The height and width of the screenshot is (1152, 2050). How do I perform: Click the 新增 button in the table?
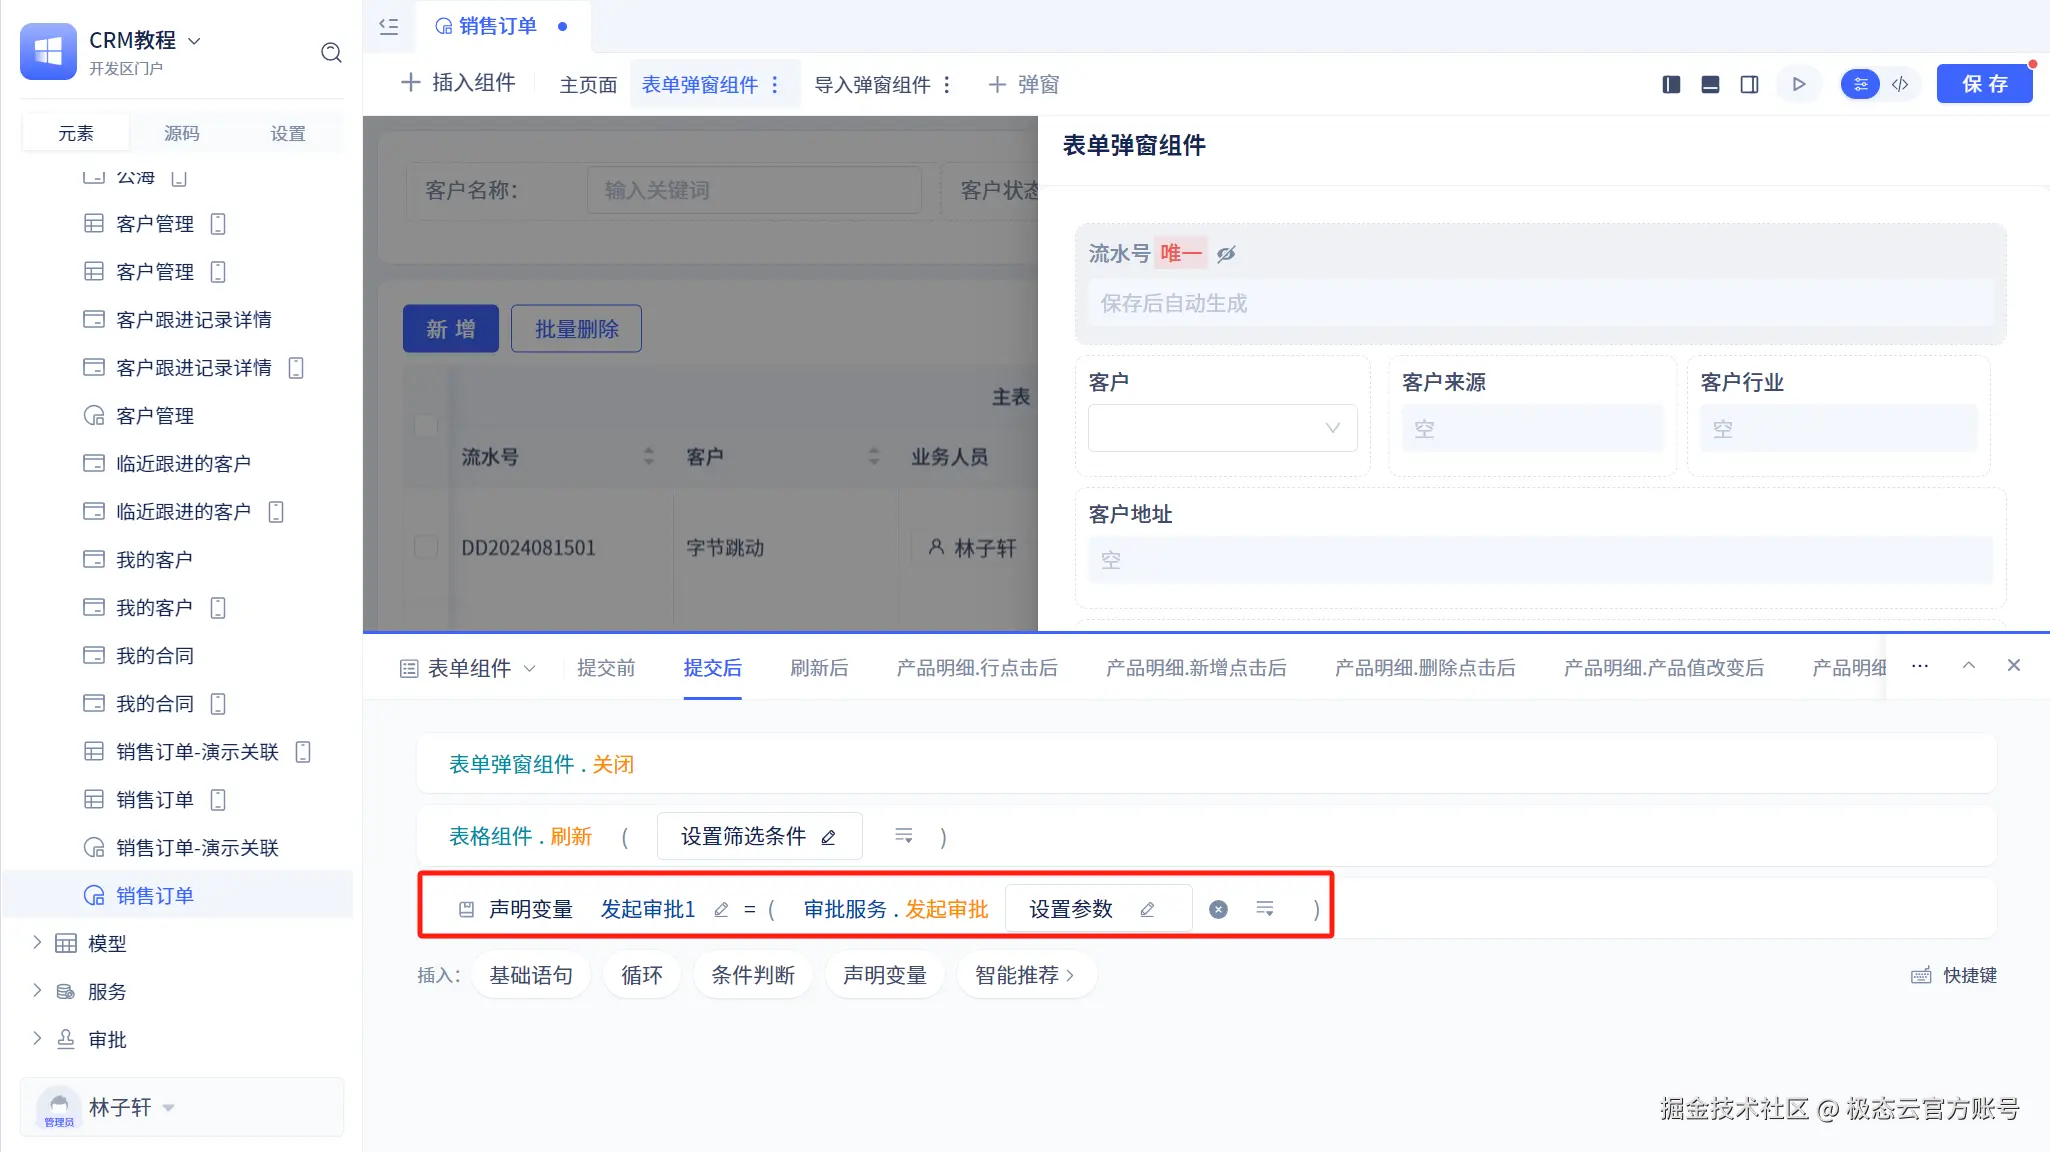451,329
